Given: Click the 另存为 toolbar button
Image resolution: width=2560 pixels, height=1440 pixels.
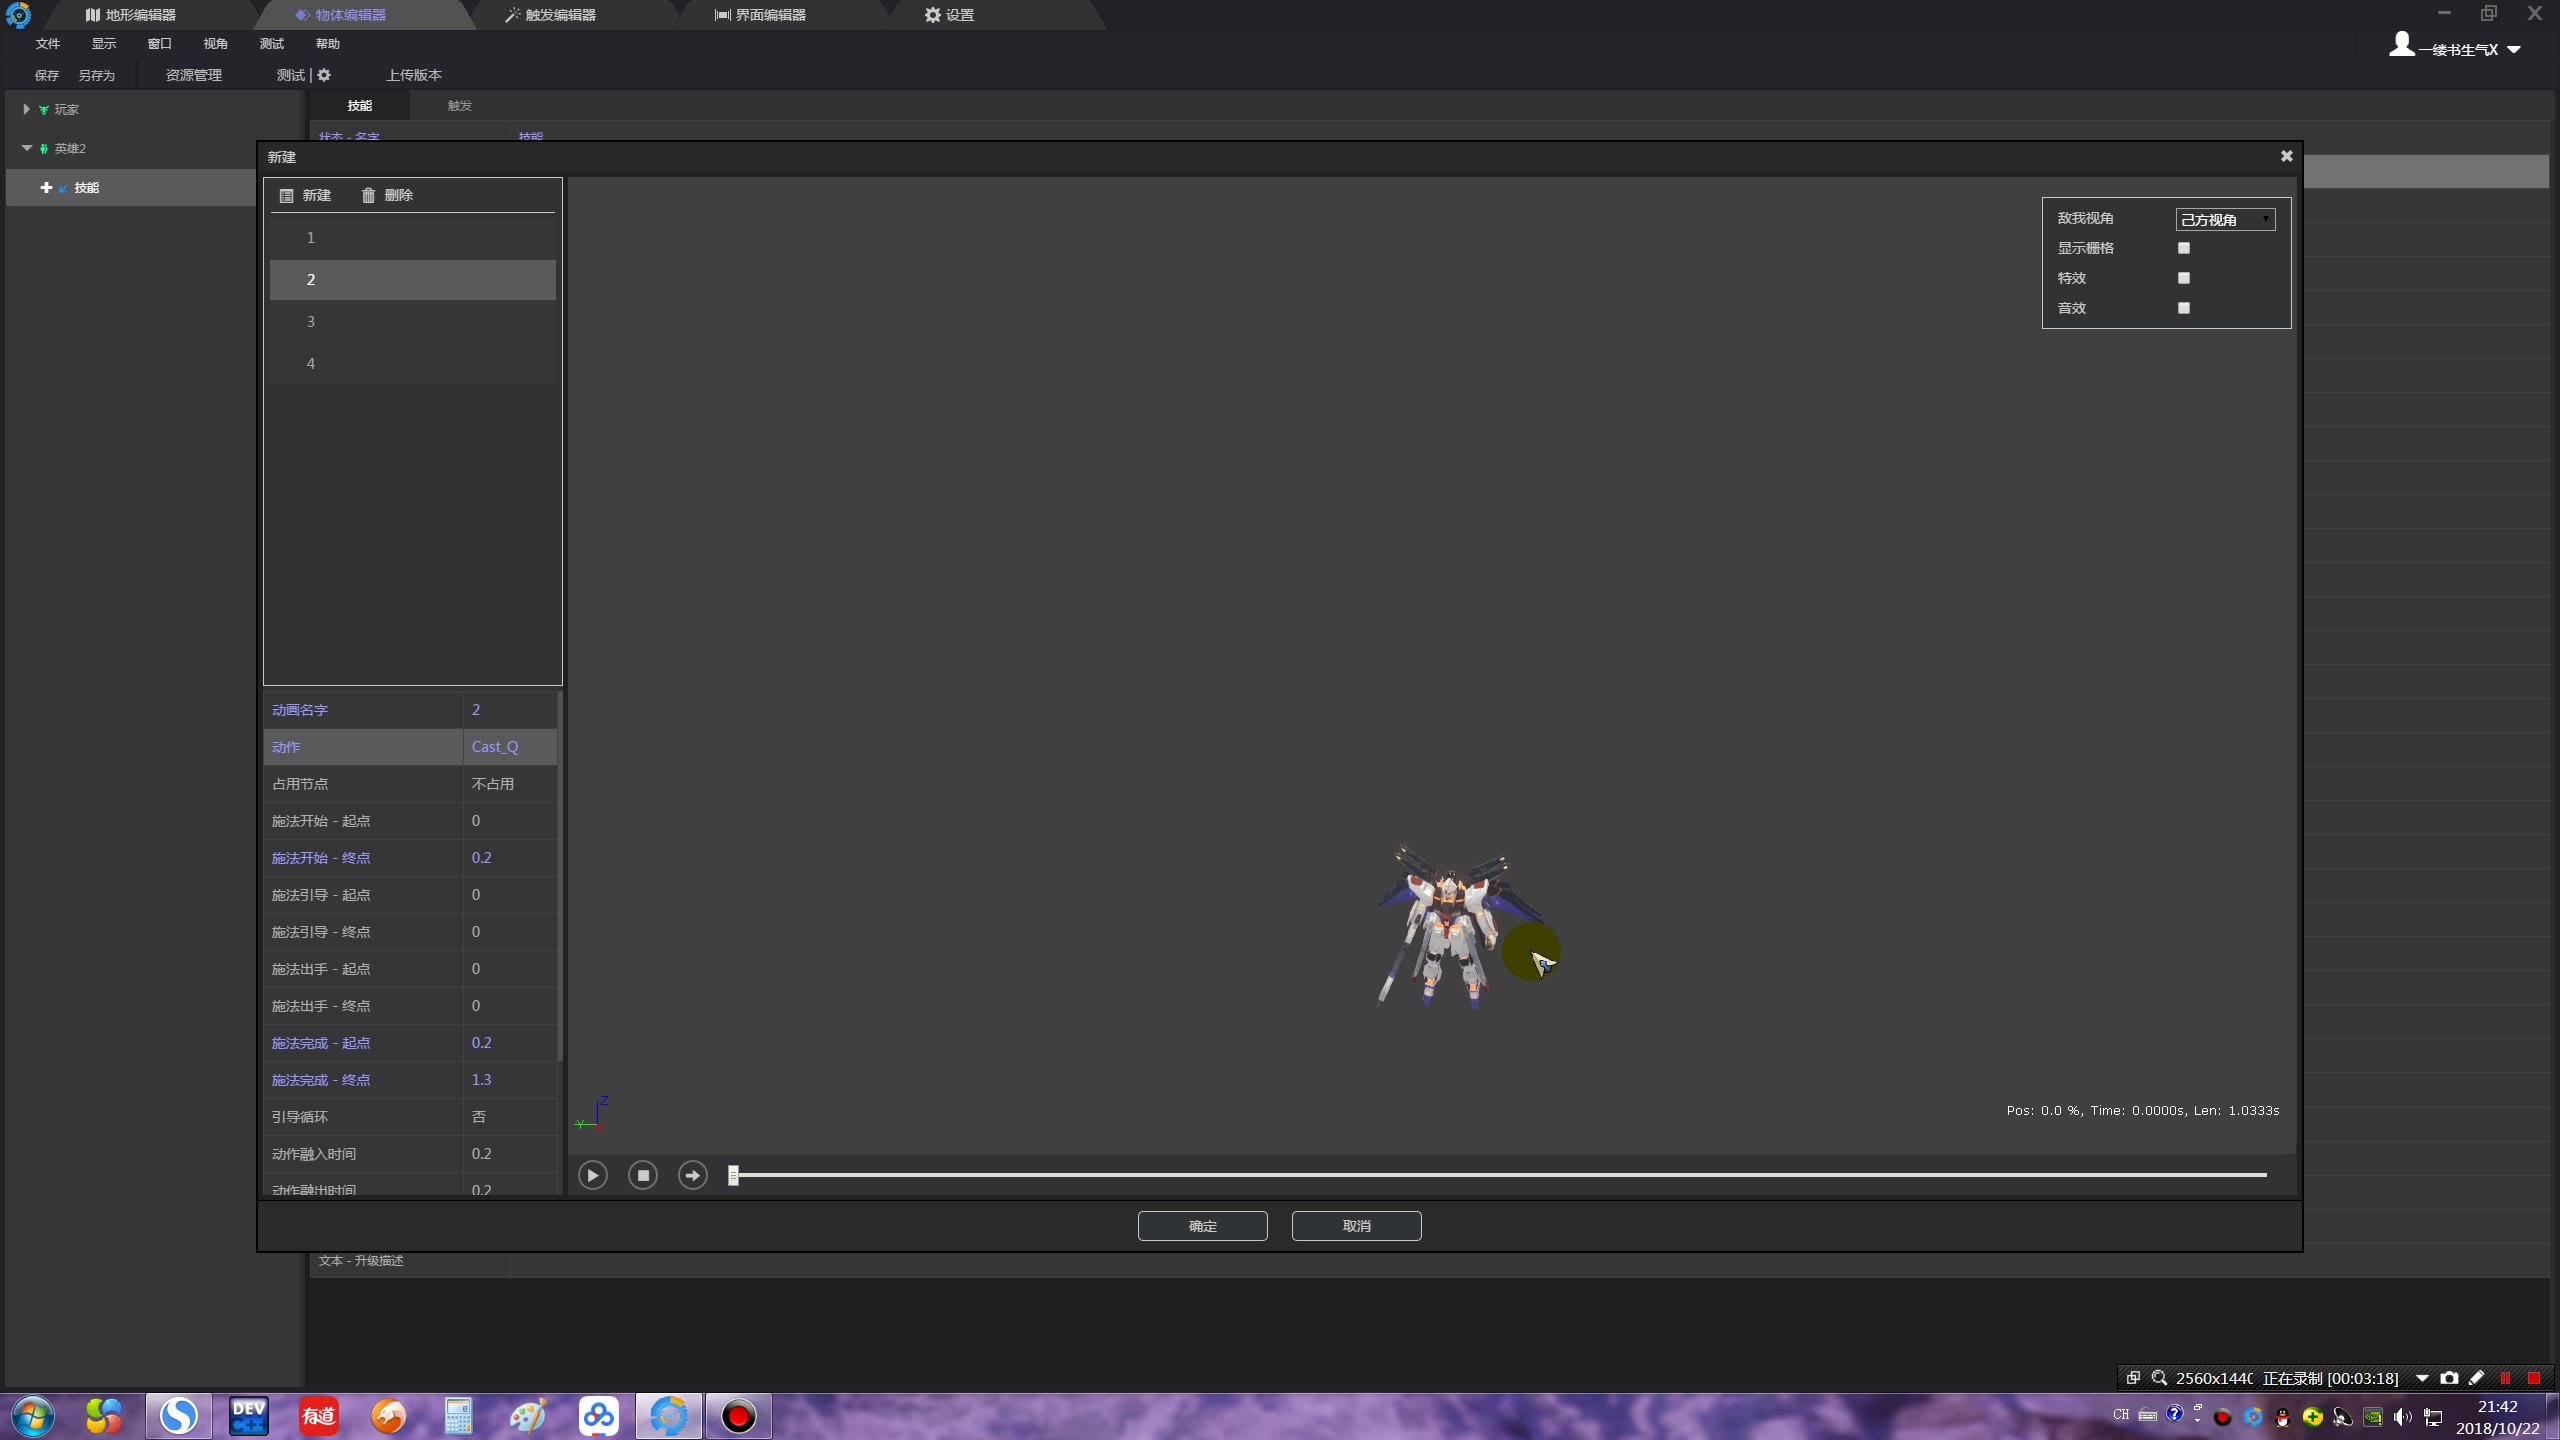Looking at the screenshot, I should pos(97,76).
